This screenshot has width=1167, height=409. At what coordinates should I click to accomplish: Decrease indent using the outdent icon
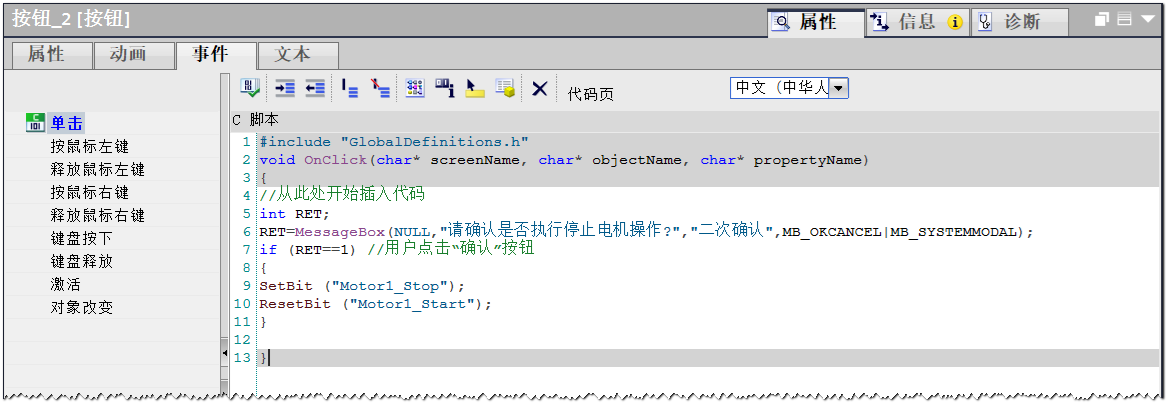click(x=315, y=89)
